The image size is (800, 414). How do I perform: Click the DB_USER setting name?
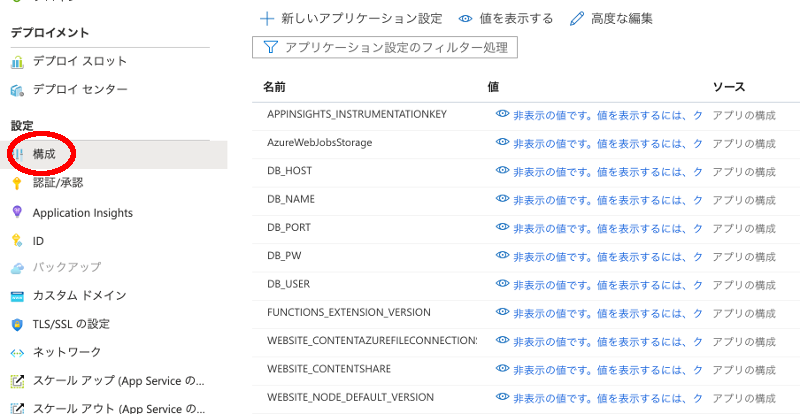tap(288, 284)
